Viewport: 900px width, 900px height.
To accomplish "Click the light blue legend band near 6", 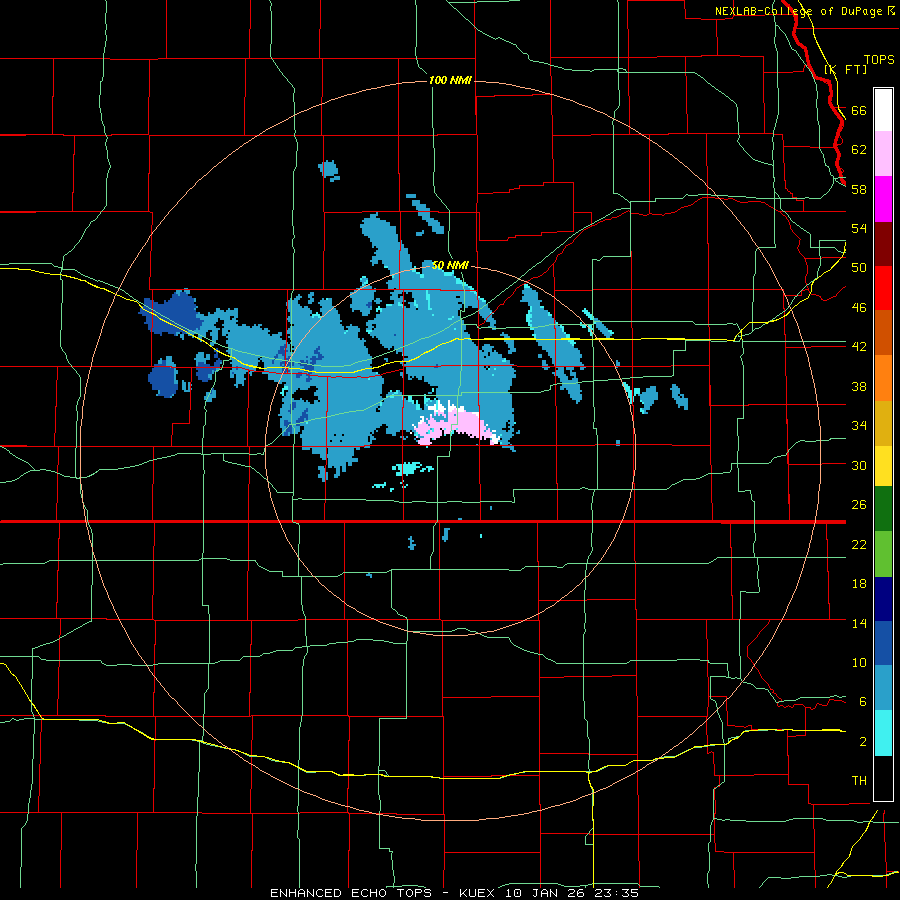I will point(883,688).
